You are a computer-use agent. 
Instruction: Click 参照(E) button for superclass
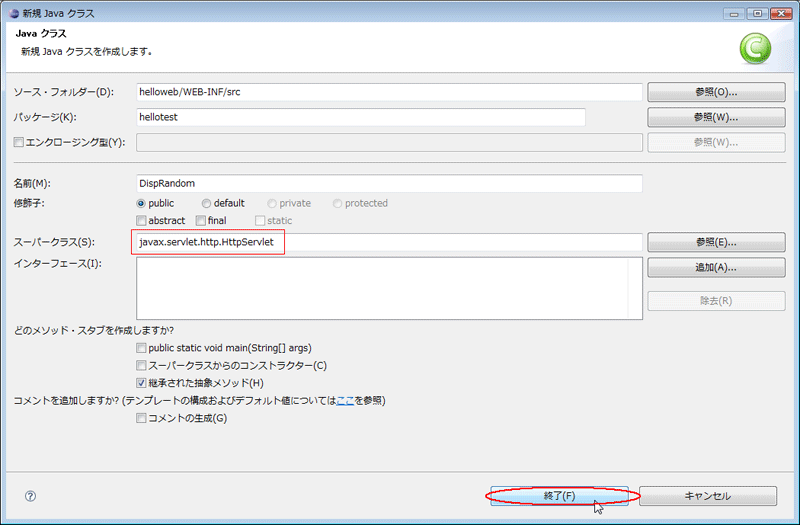point(716,242)
